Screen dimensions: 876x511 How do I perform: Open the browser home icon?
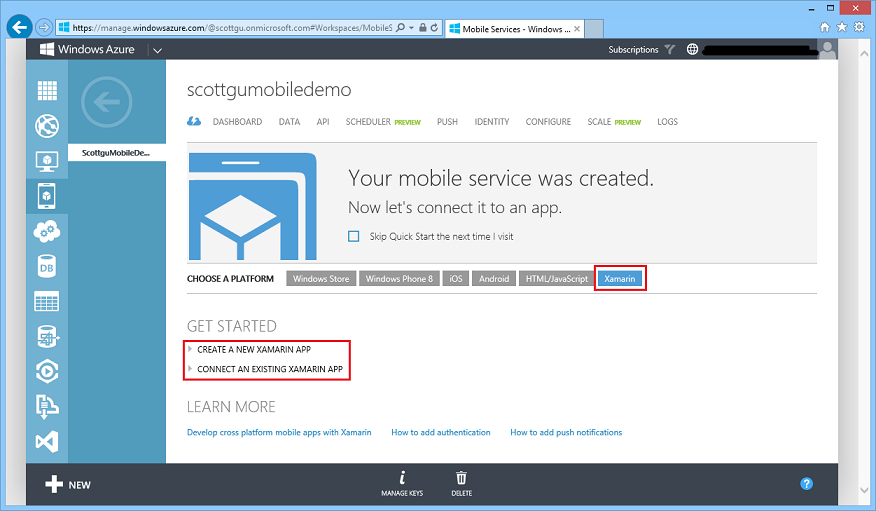[825, 27]
